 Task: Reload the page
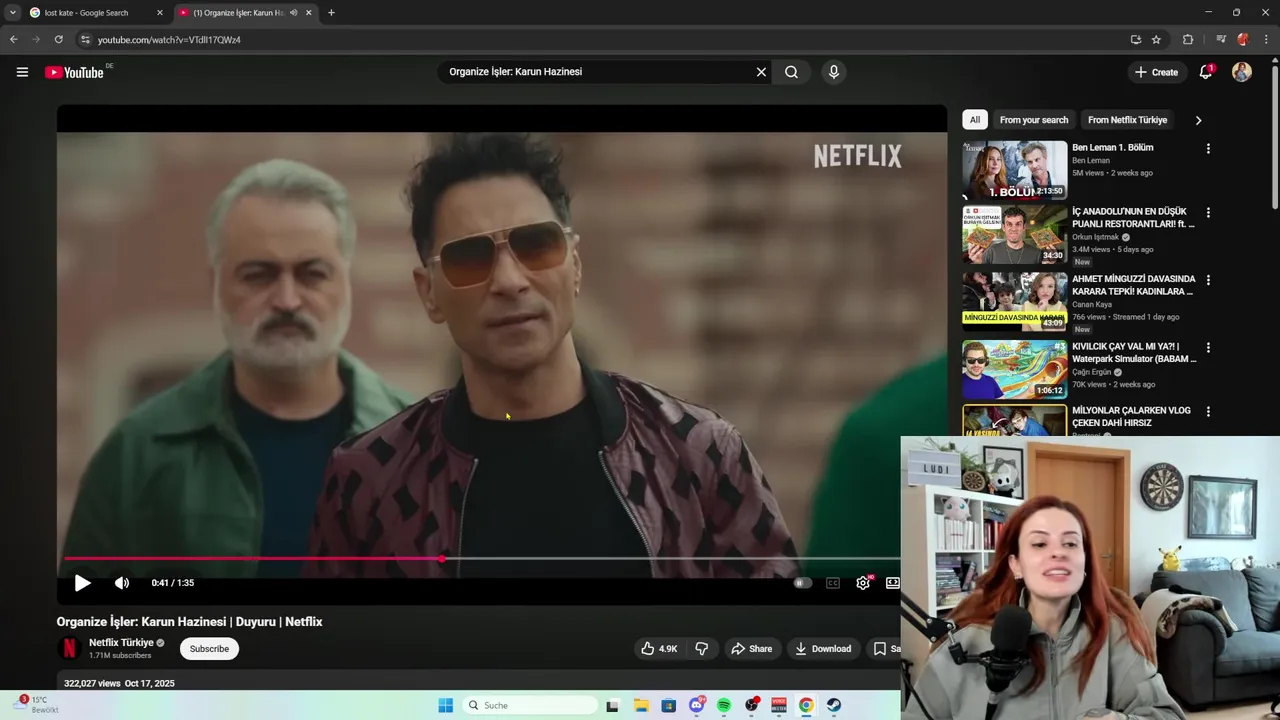(x=59, y=40)
